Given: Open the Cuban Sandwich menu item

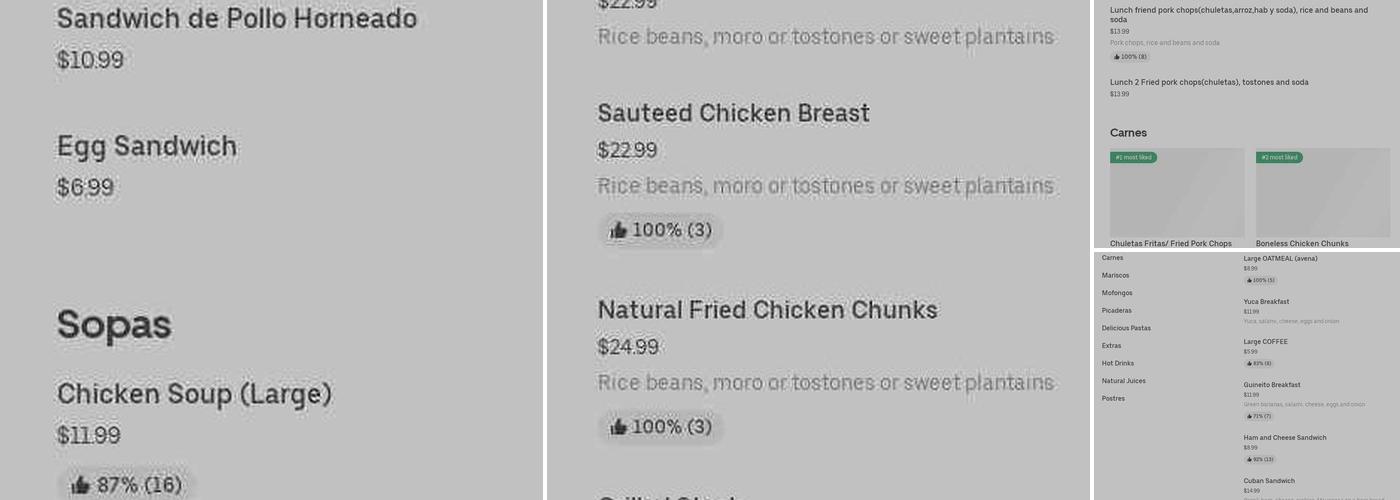Looking at the screenshot, I should [1269, 481].
